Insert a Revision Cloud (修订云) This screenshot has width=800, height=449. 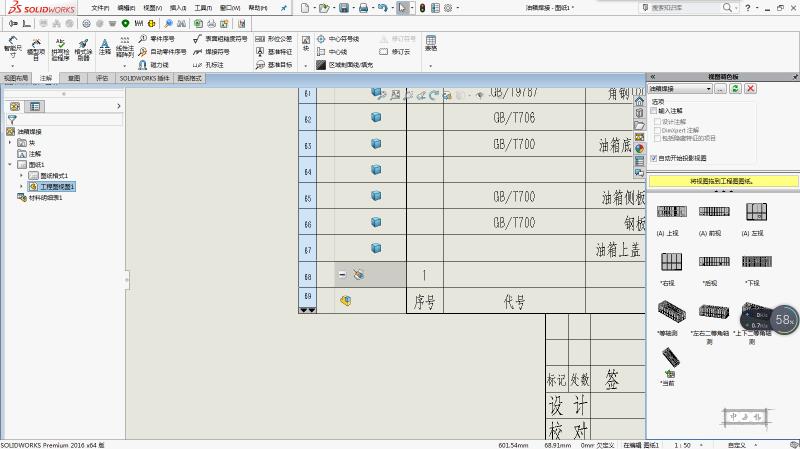[395, 52]
